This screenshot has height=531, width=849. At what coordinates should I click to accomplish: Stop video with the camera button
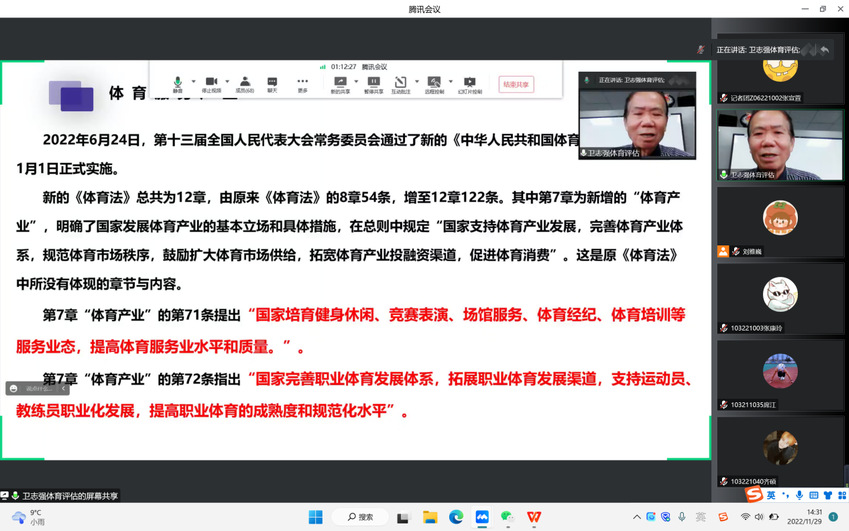point(211,83)
